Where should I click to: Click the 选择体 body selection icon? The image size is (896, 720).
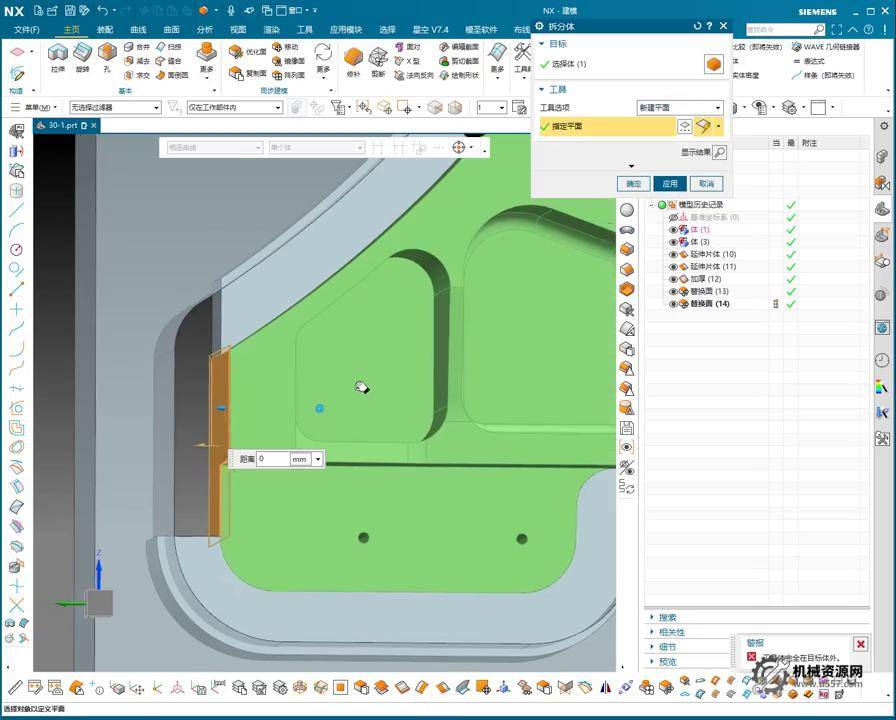point(714,64)
